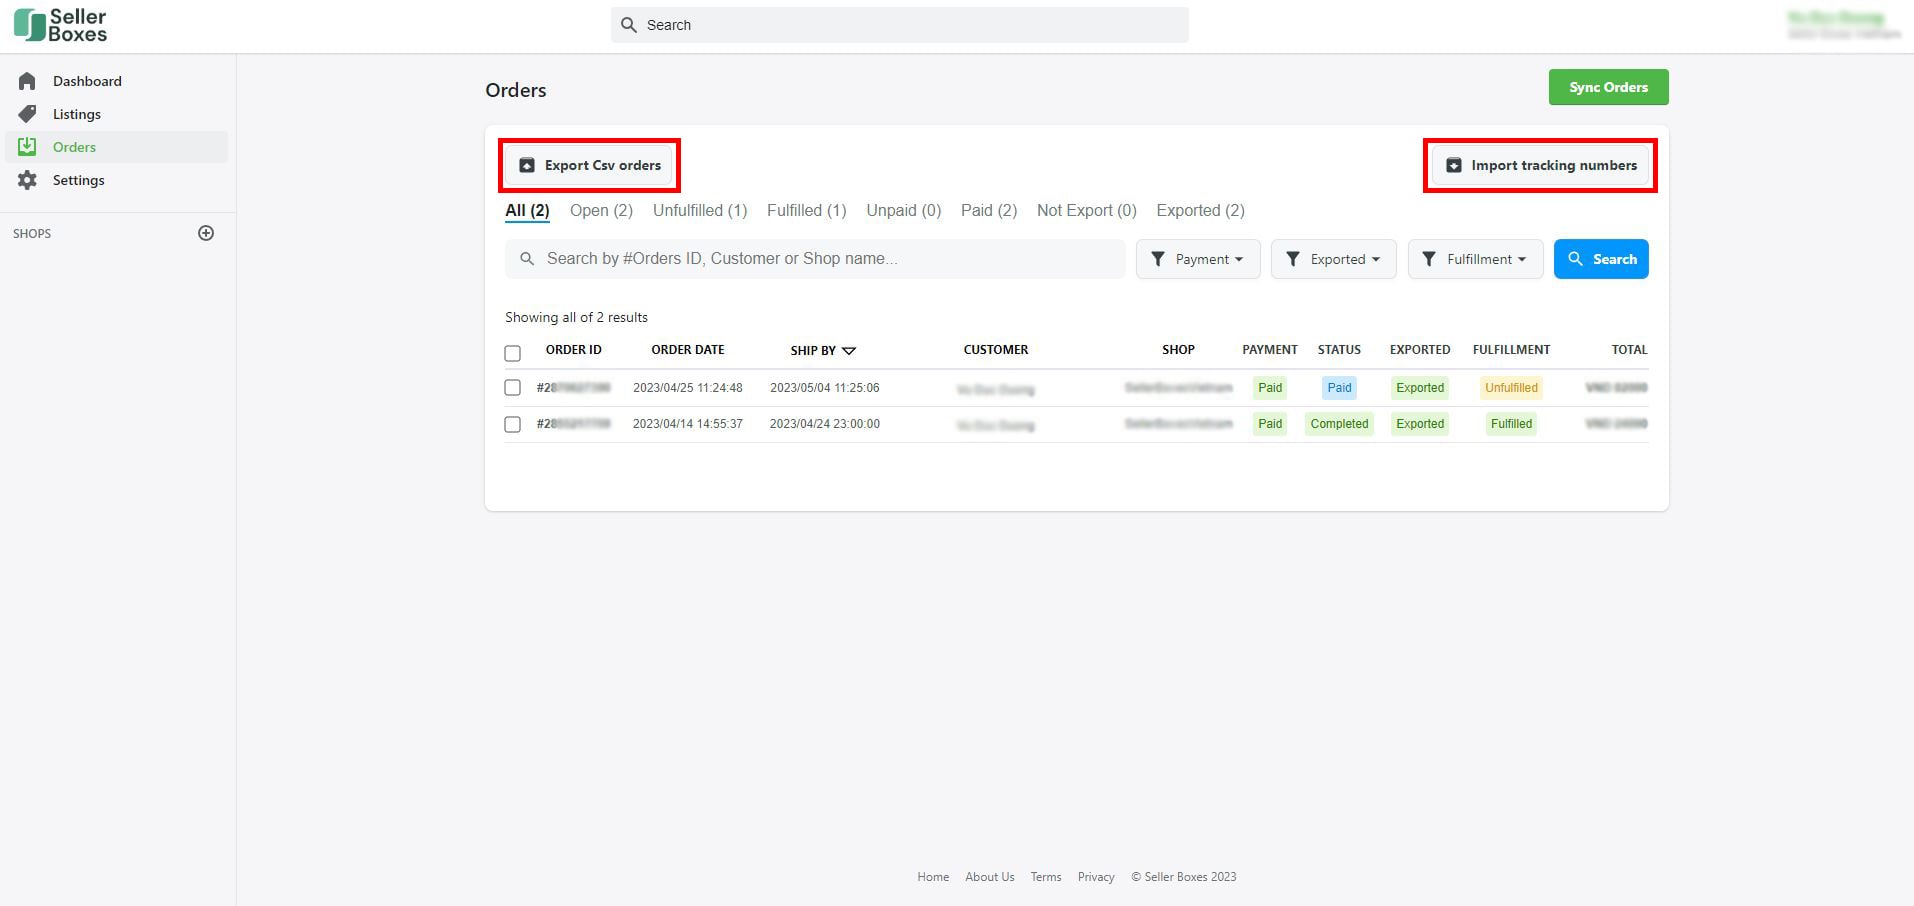The width and height of the screenshot is (1914, 906).
Task: Check the box for the 2023/04/25 order
Action: coord(512,387)
